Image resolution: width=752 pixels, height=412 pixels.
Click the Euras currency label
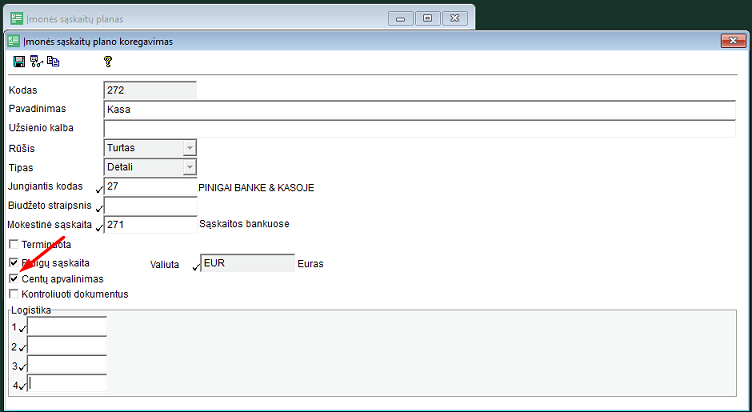pyautogui.click(x=310, y=264)
